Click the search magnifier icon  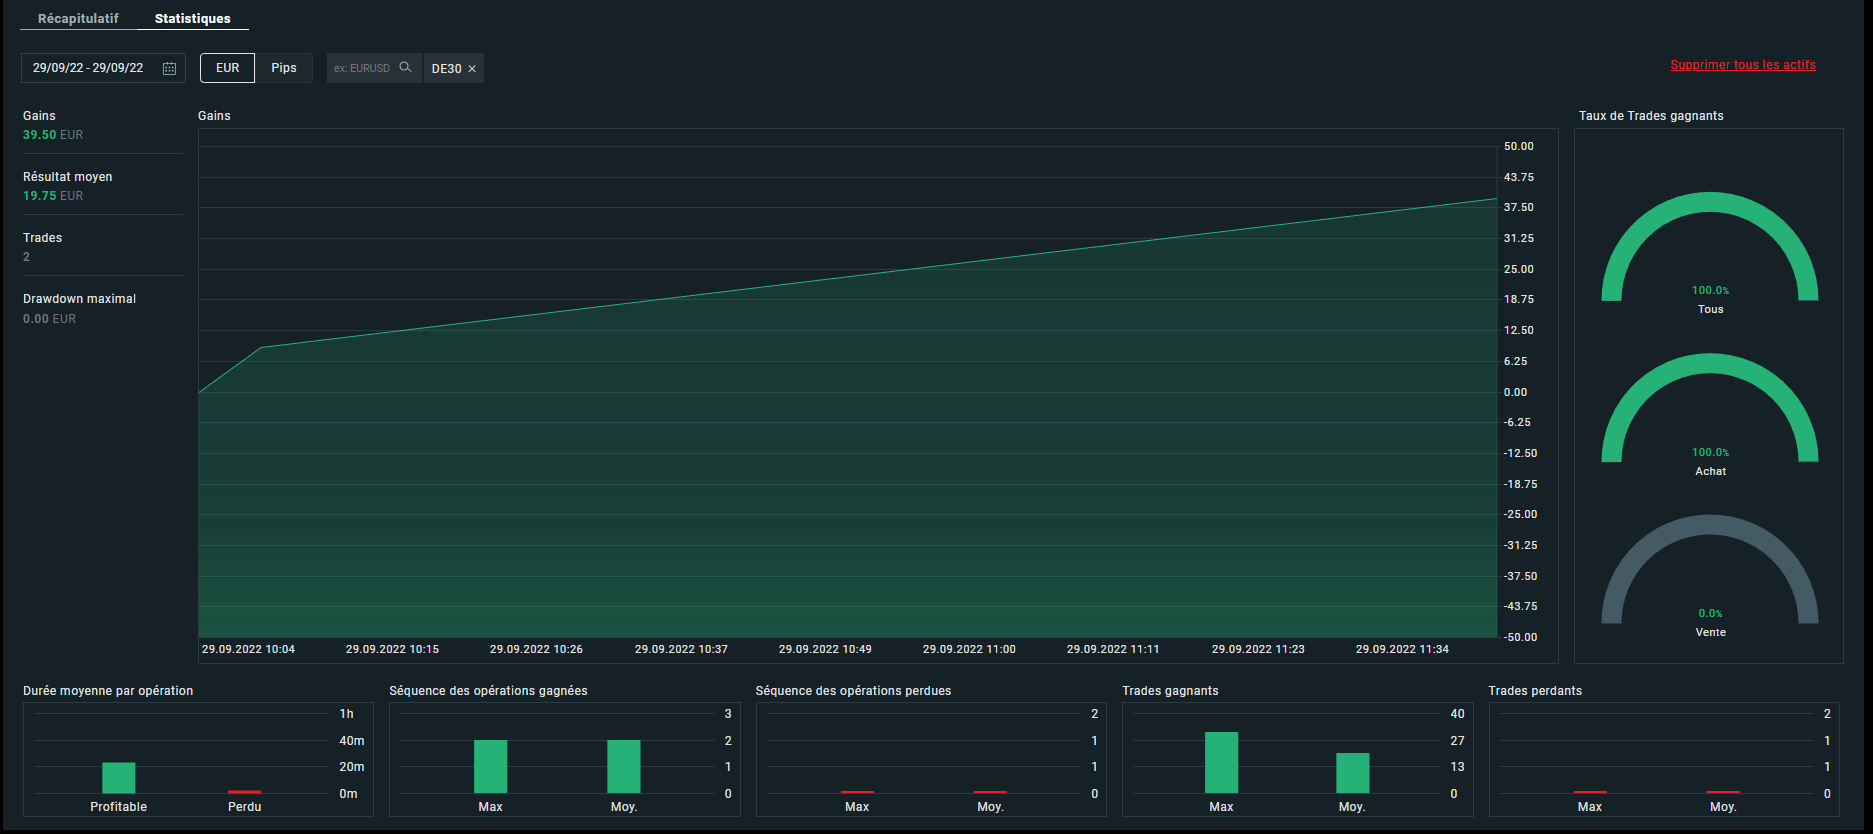tap(405, 67)
